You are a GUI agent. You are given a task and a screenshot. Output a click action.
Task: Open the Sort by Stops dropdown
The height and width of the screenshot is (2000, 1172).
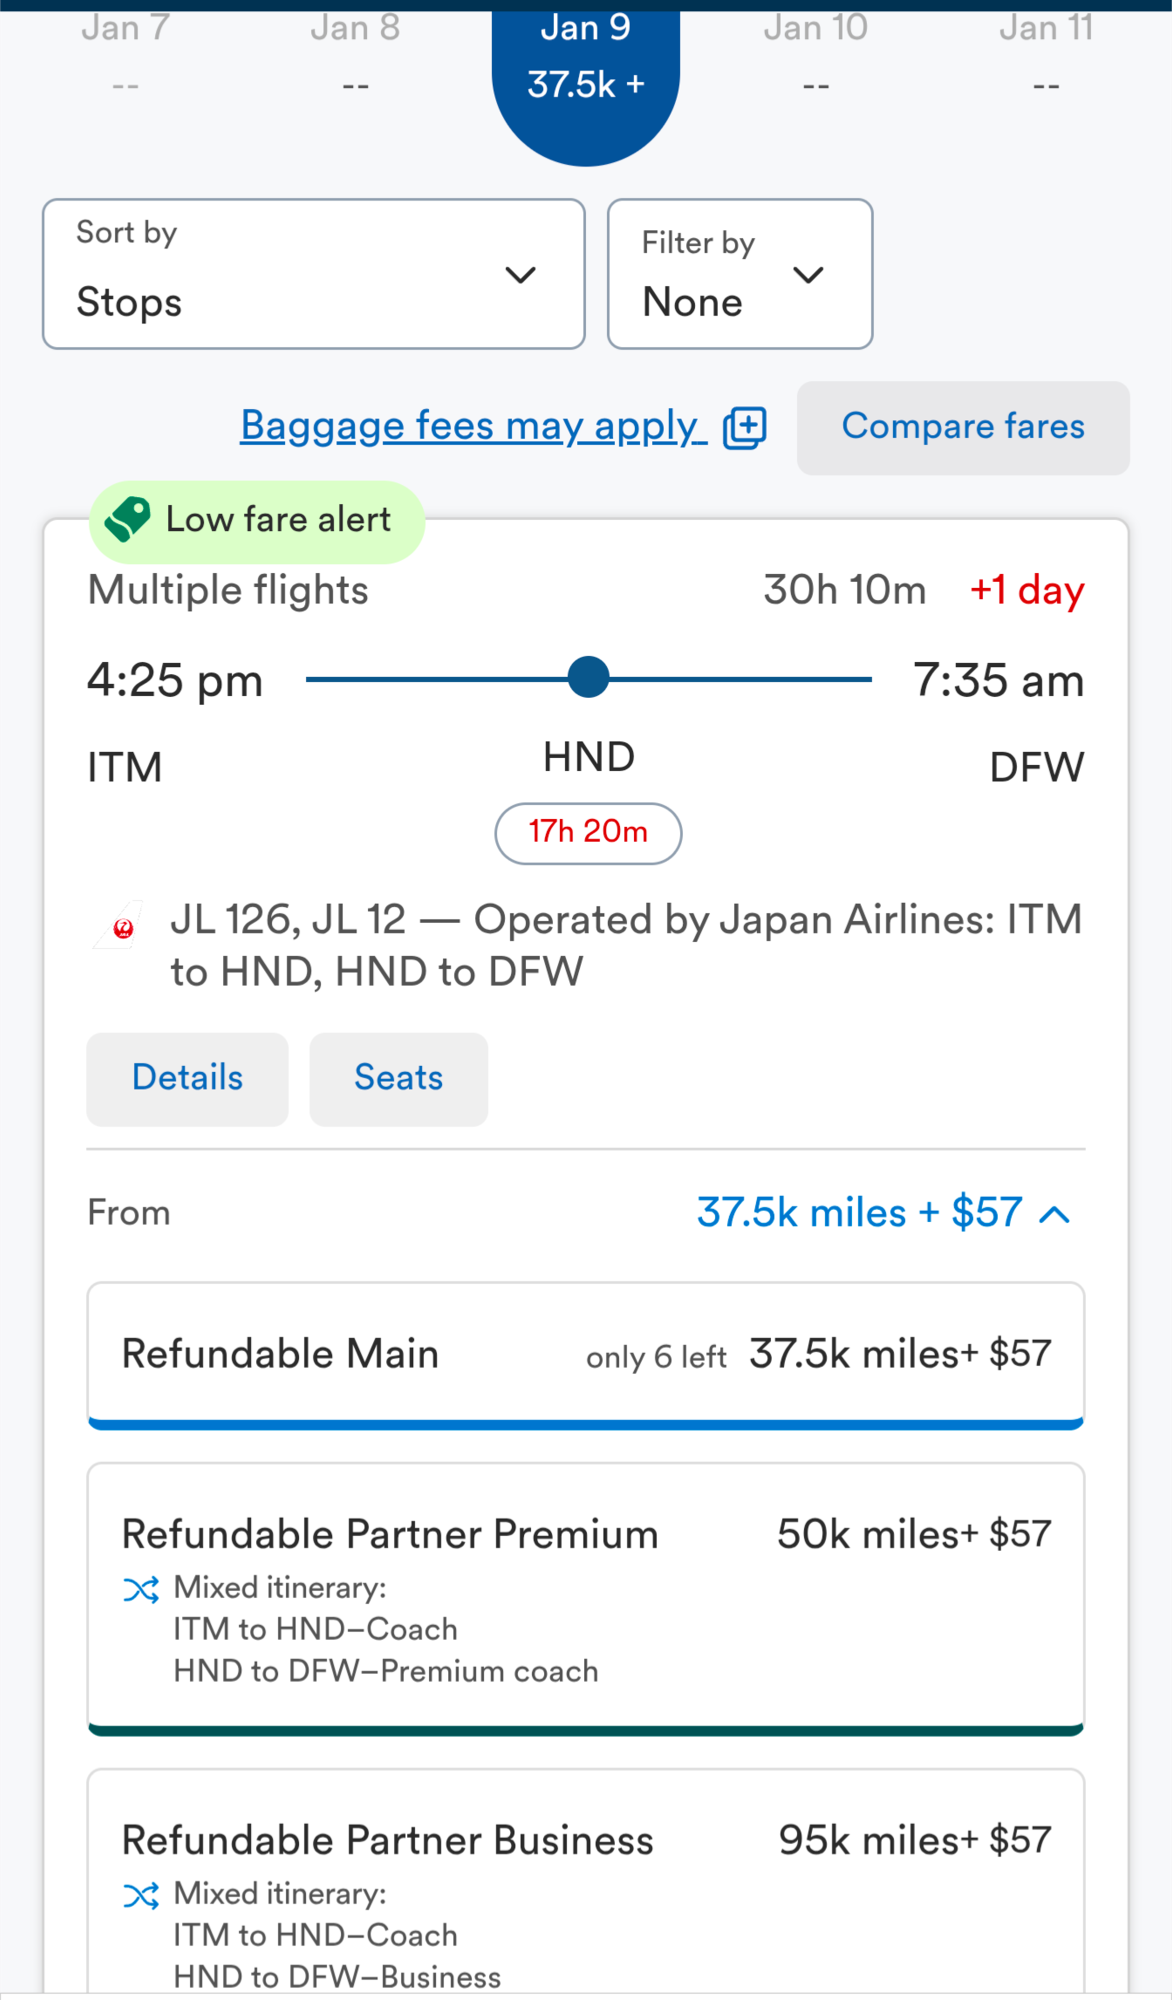coord(313,274)
